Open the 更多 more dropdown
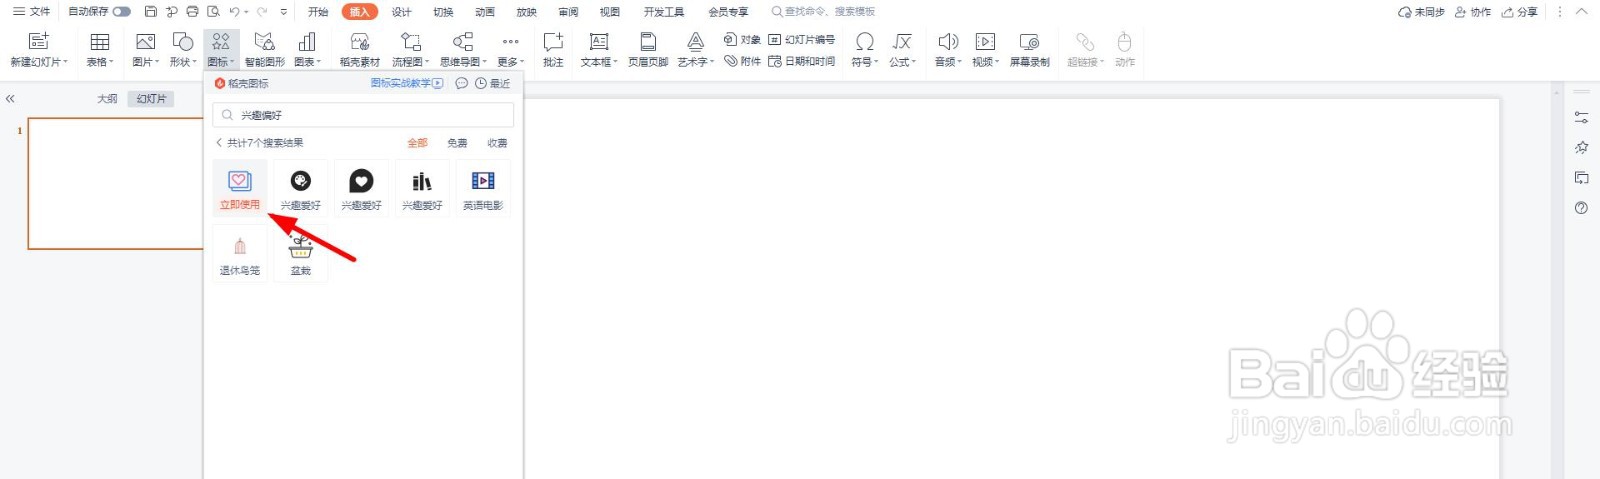This screenshot has width=1600, height=479. pyautogui.click(x=510, y=48)
